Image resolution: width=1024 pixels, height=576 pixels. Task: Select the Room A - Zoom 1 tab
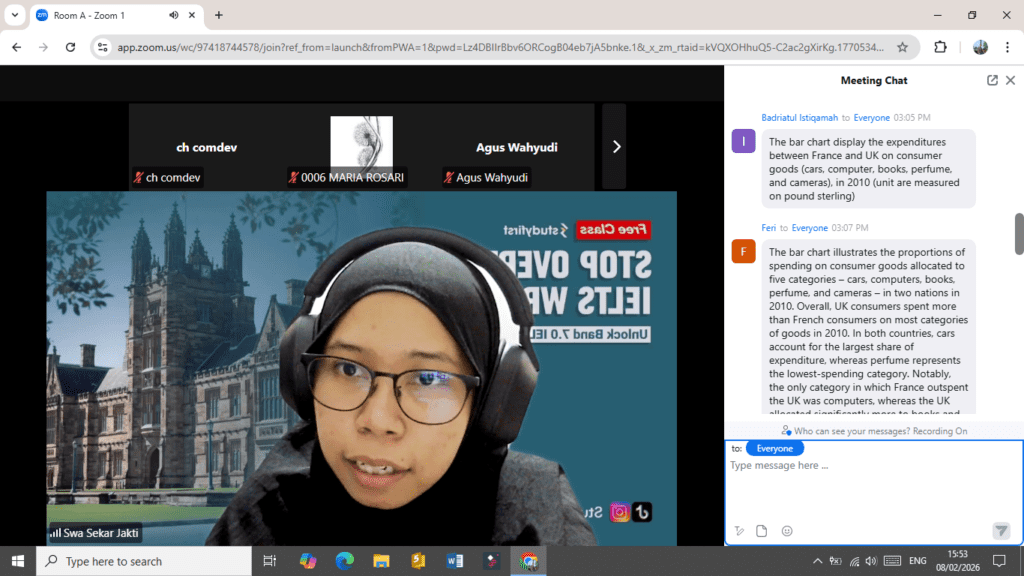tap(100, 15)
